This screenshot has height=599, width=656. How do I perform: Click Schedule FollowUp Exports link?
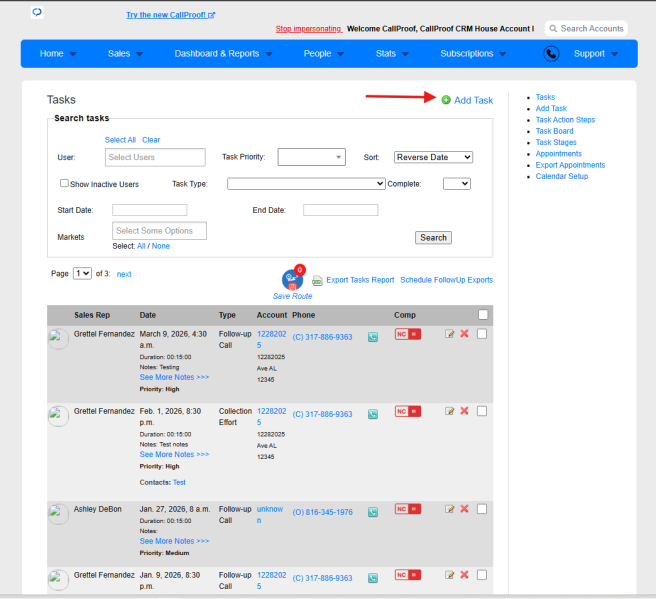point(446,280)
